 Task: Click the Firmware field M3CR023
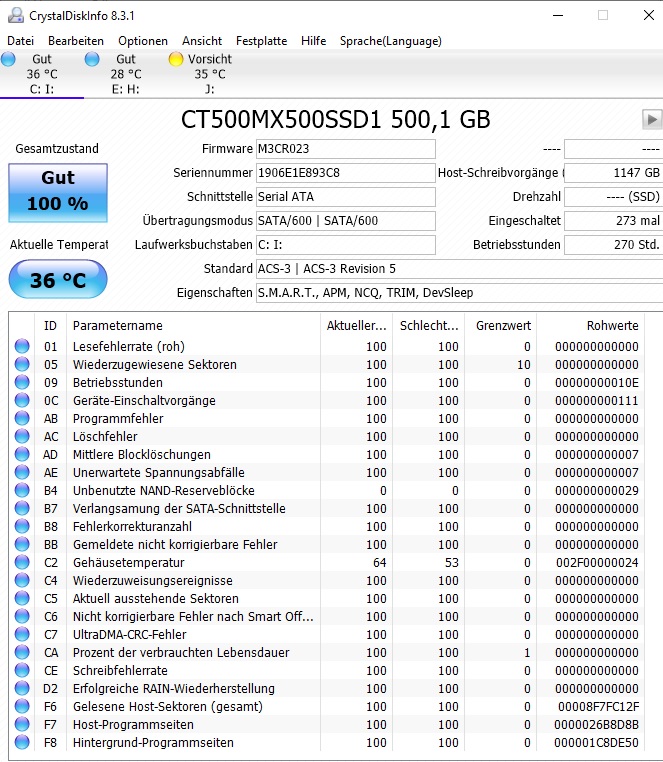pos(346,149)
